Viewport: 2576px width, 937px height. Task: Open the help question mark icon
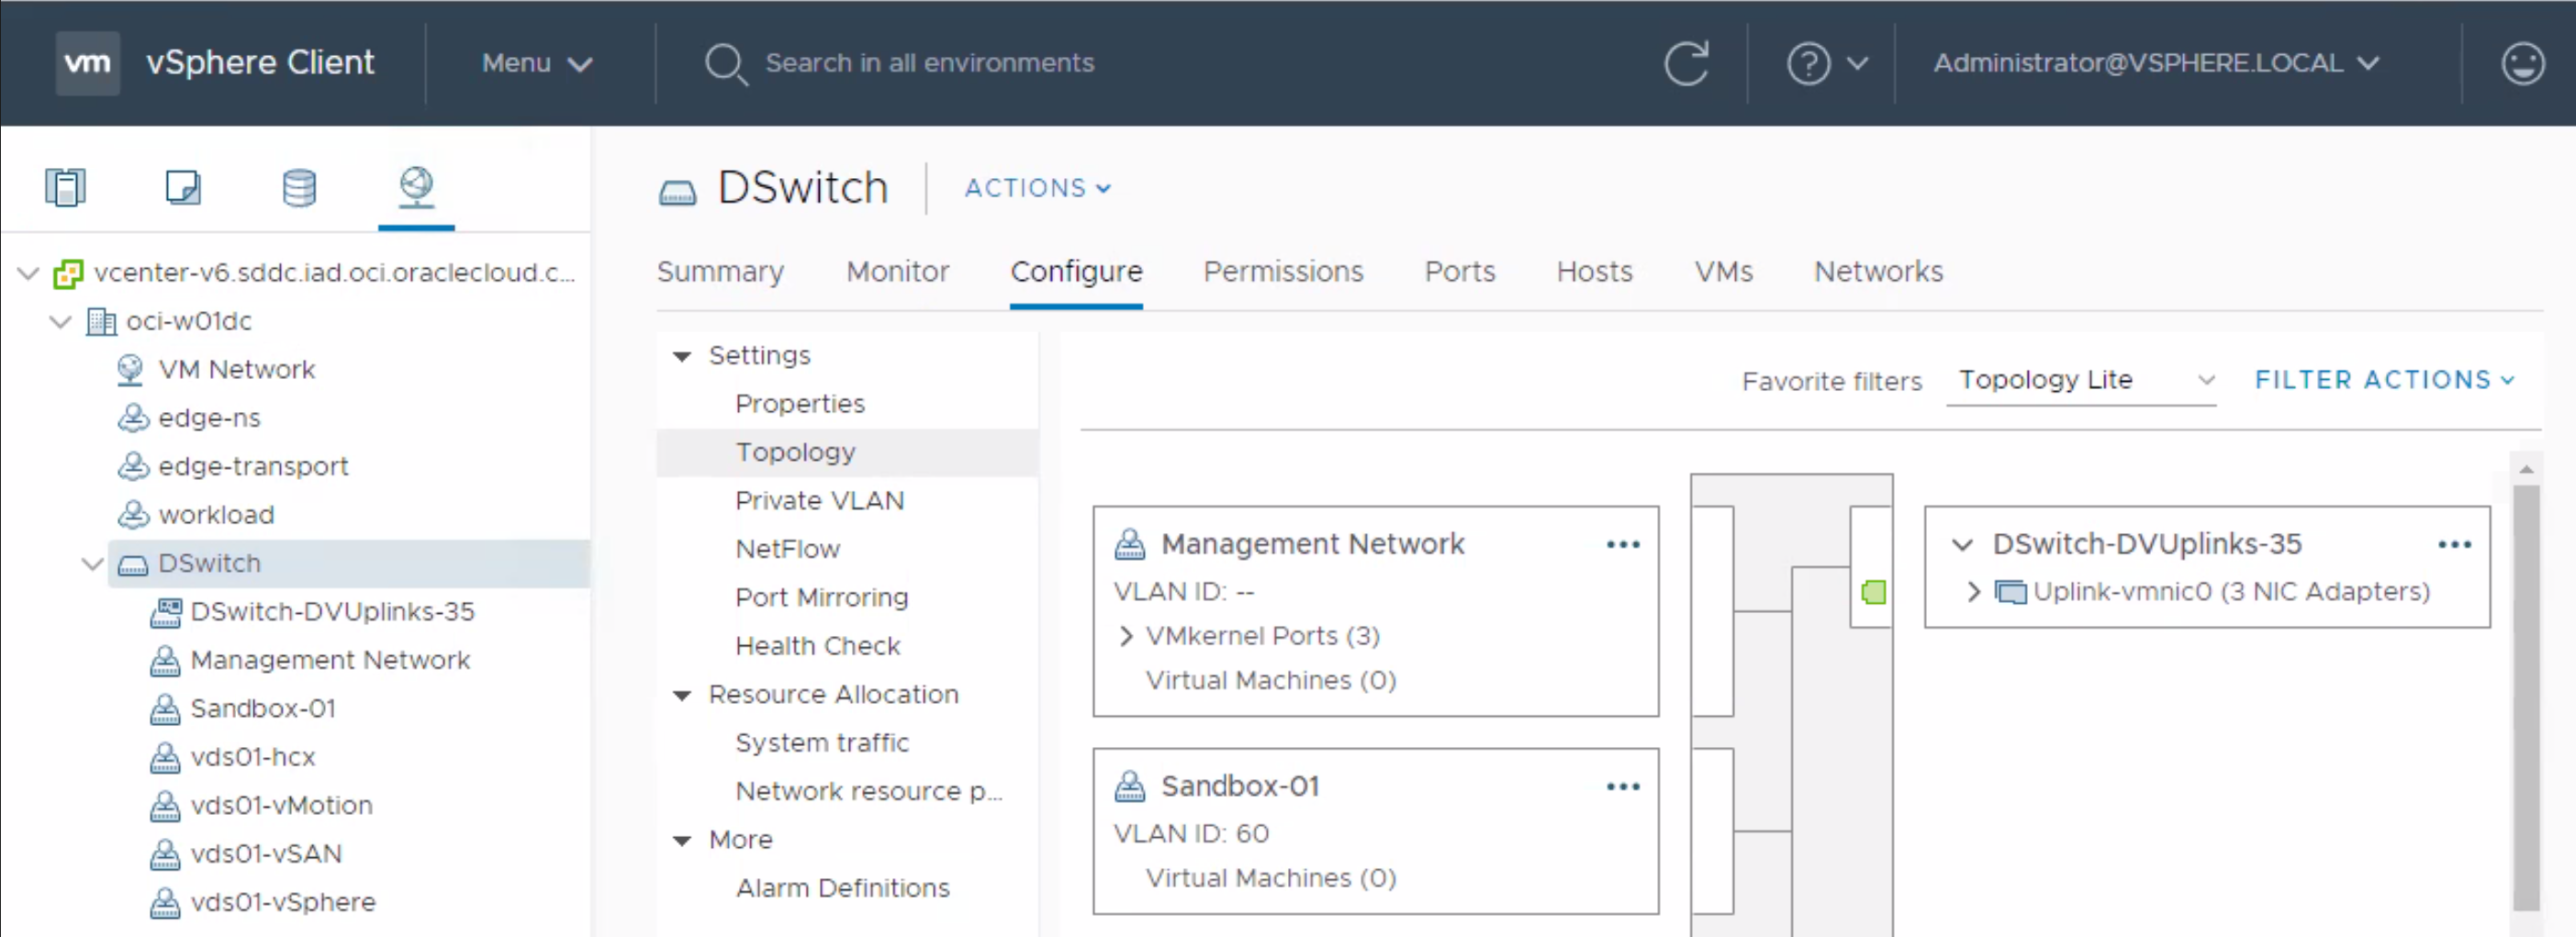[x=1808, y=63]
